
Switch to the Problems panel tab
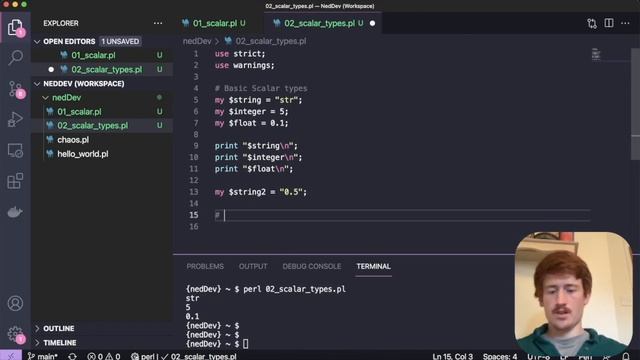coord(205,266)
